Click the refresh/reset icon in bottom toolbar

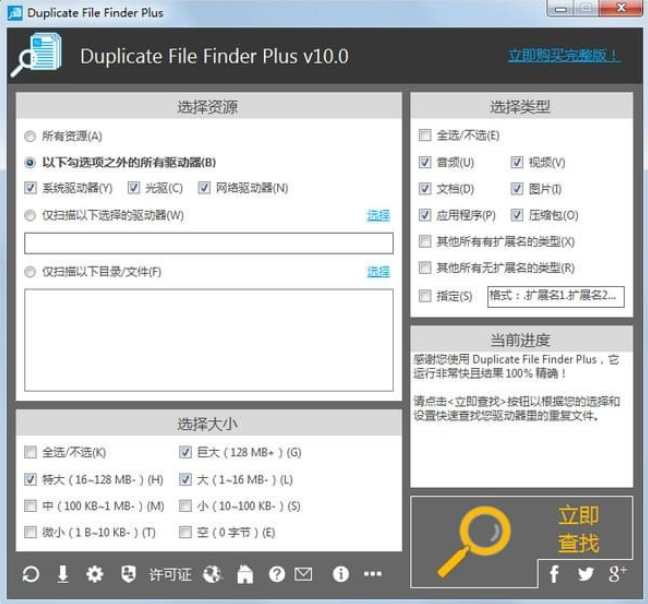click(x=31, y=574)
